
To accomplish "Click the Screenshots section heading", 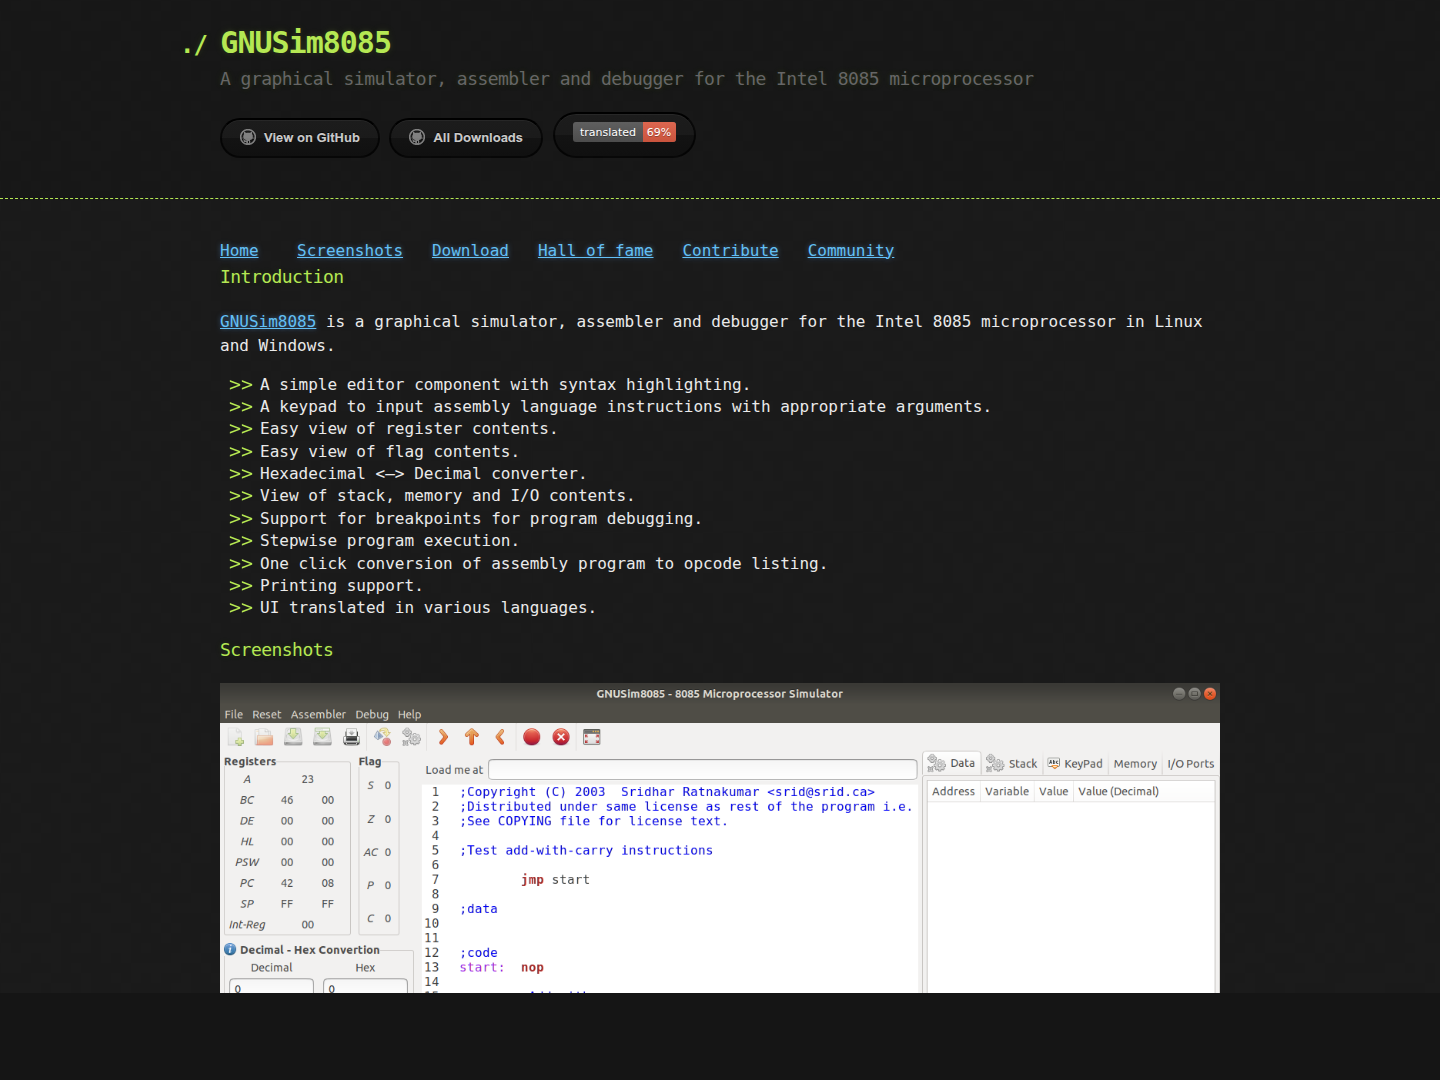I will (277, 650).
